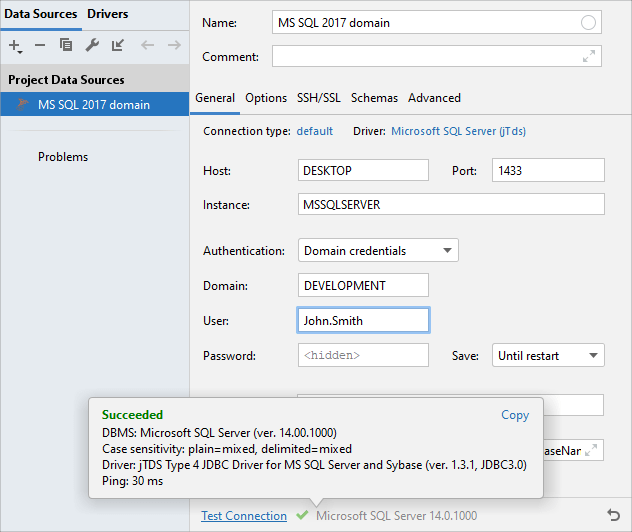Copy the connection test result

point(515,415)
